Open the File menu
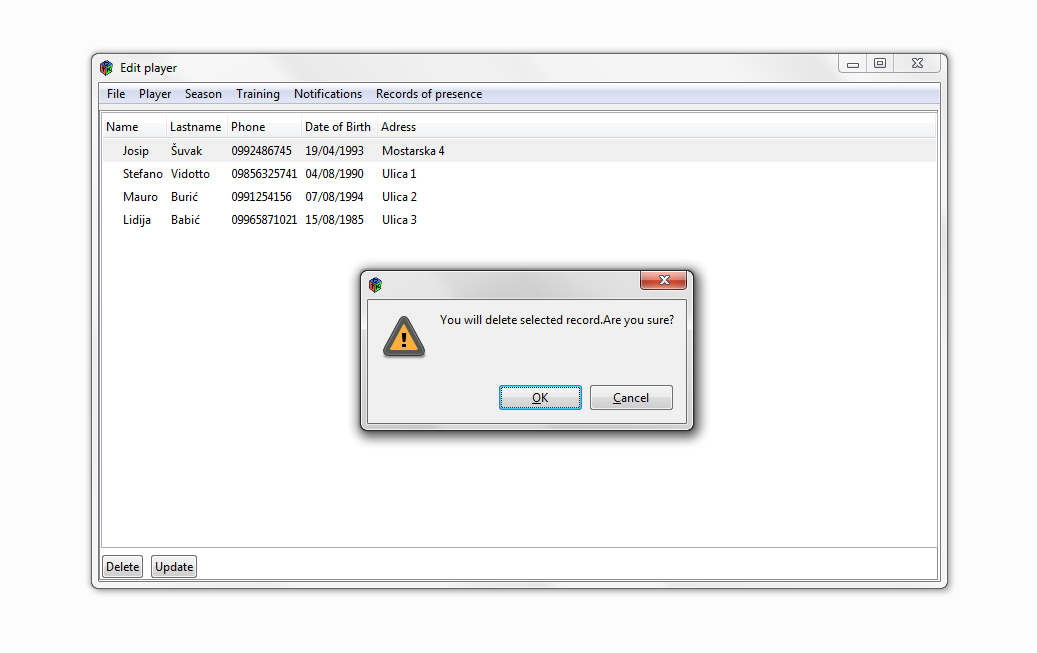This screenshot has height=653, width=1037. point(116,94)
